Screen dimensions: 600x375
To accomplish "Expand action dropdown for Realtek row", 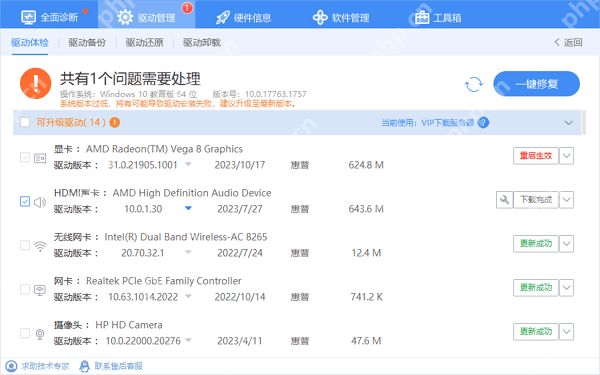I will pos(567,288).
